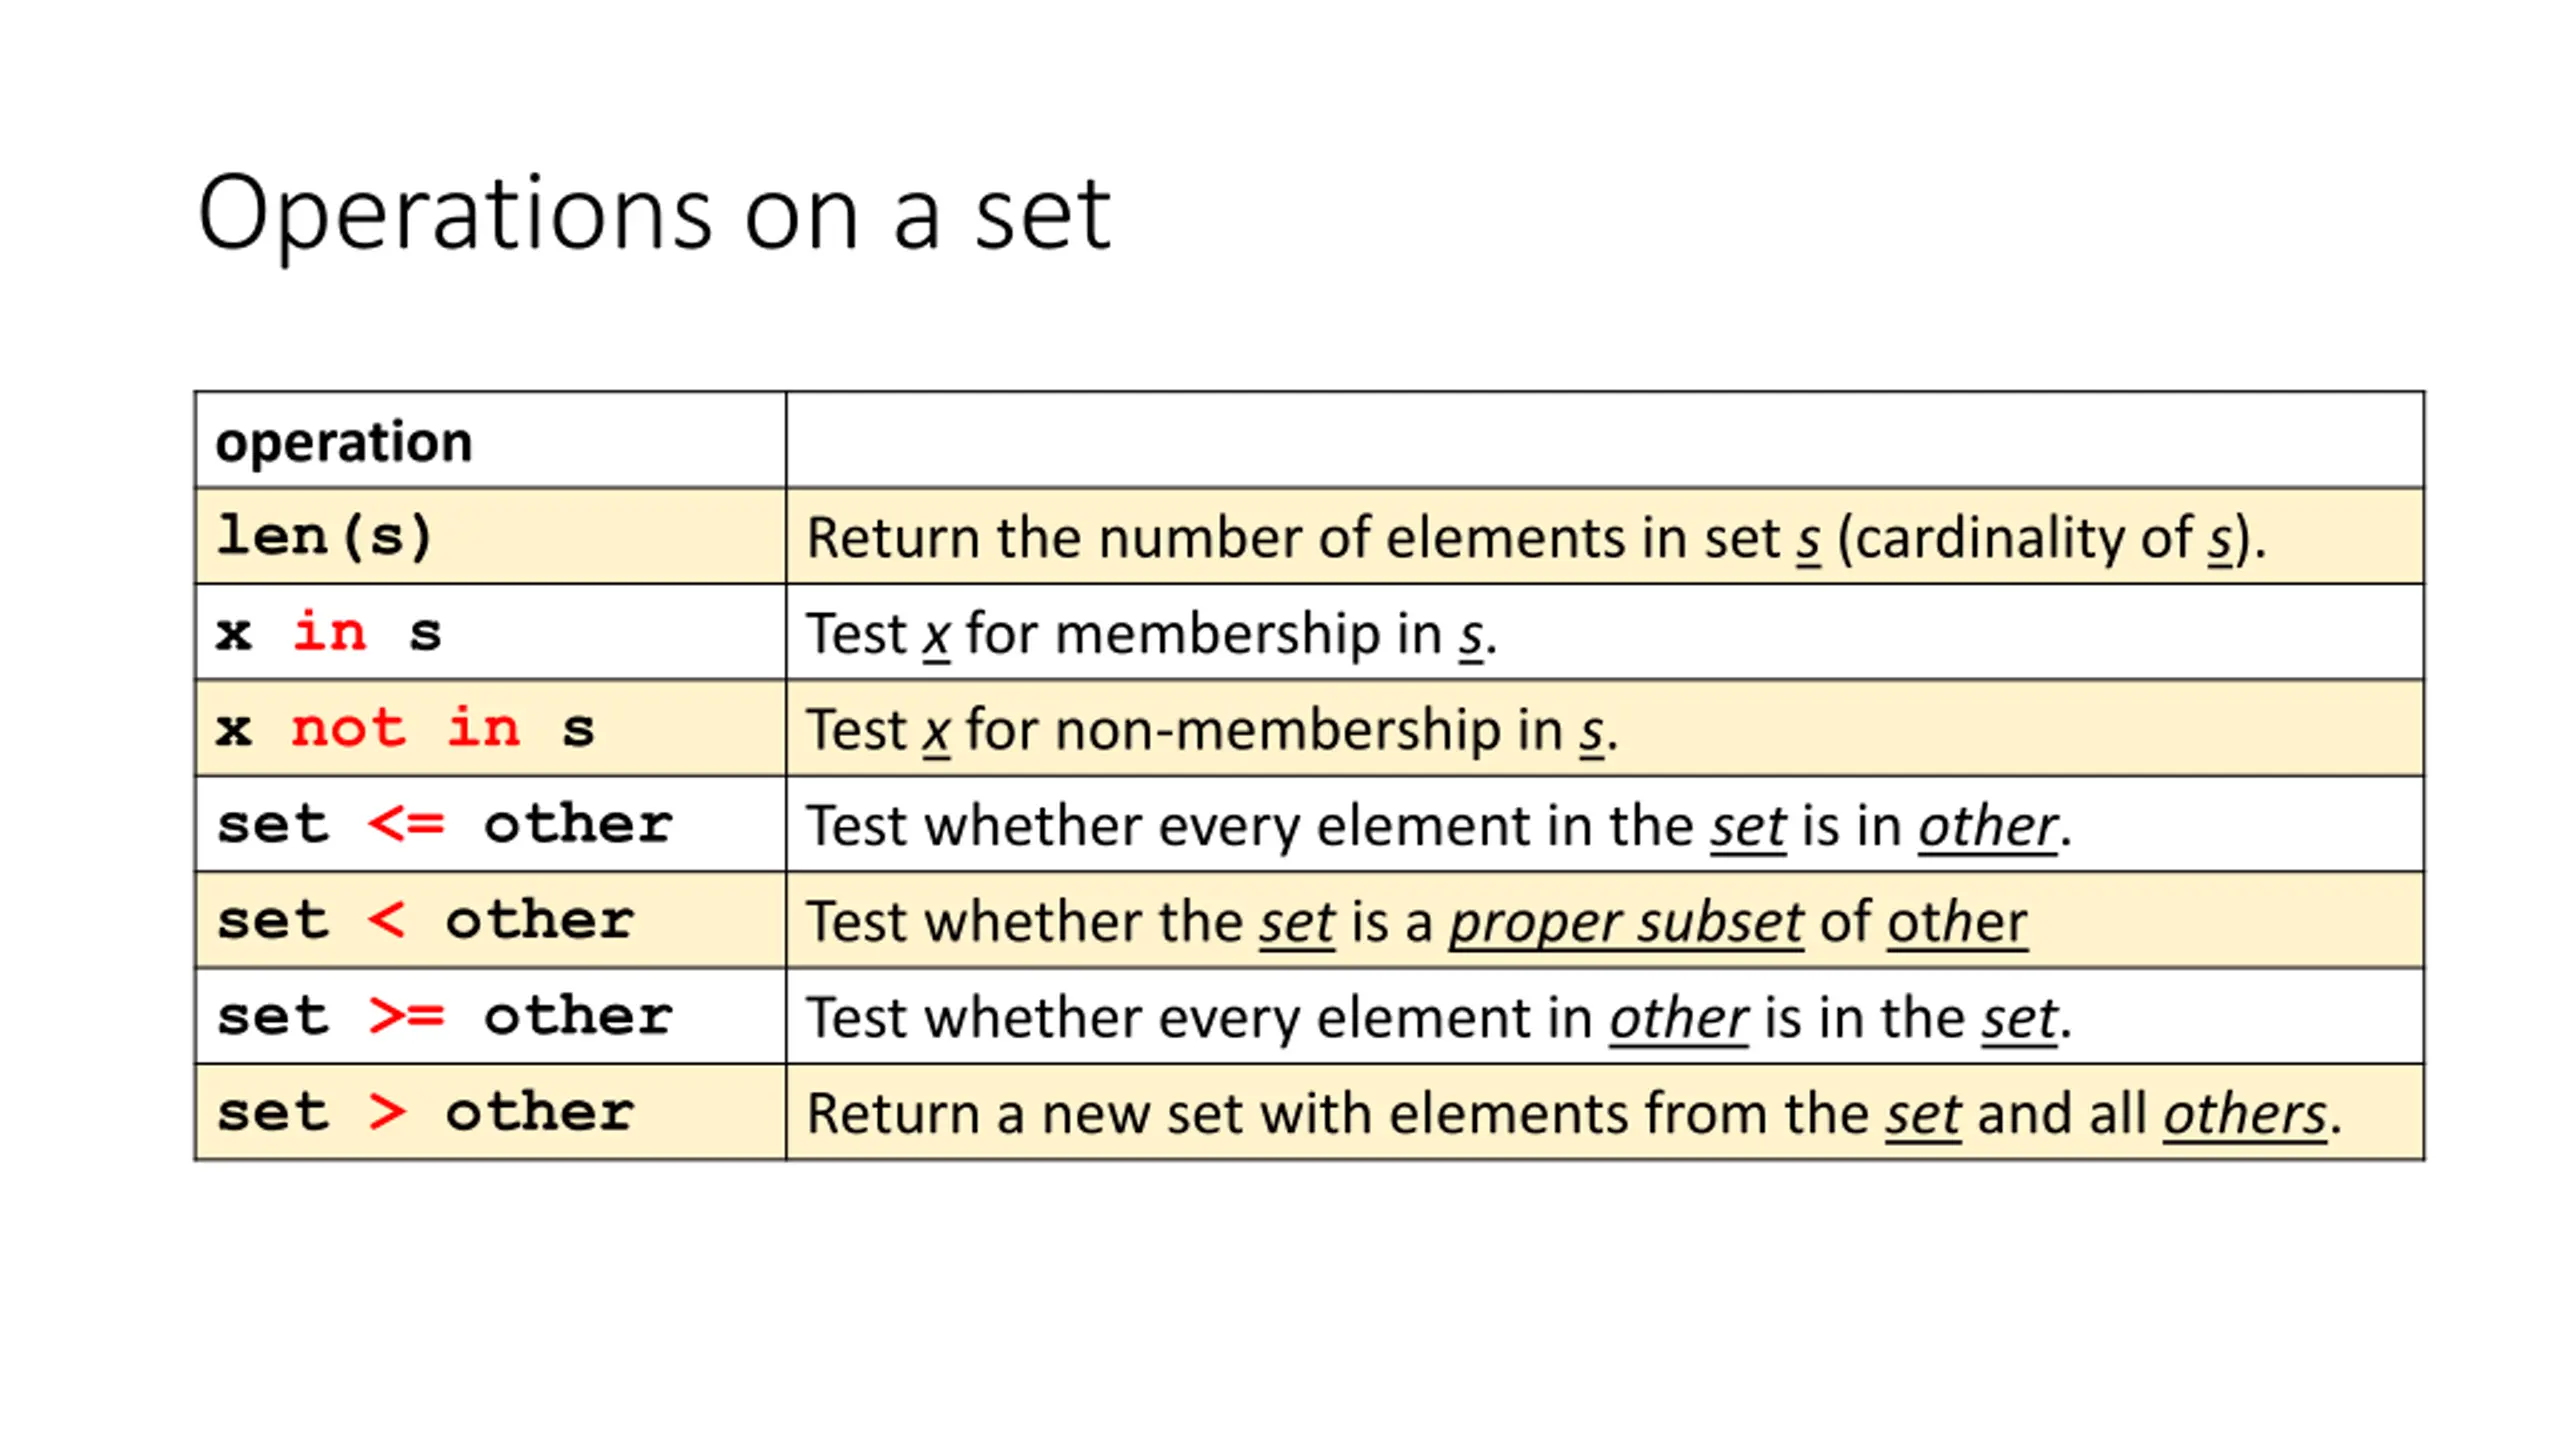
Task: Click the empty header cell beside "operation"
Action: [1603, 440]
